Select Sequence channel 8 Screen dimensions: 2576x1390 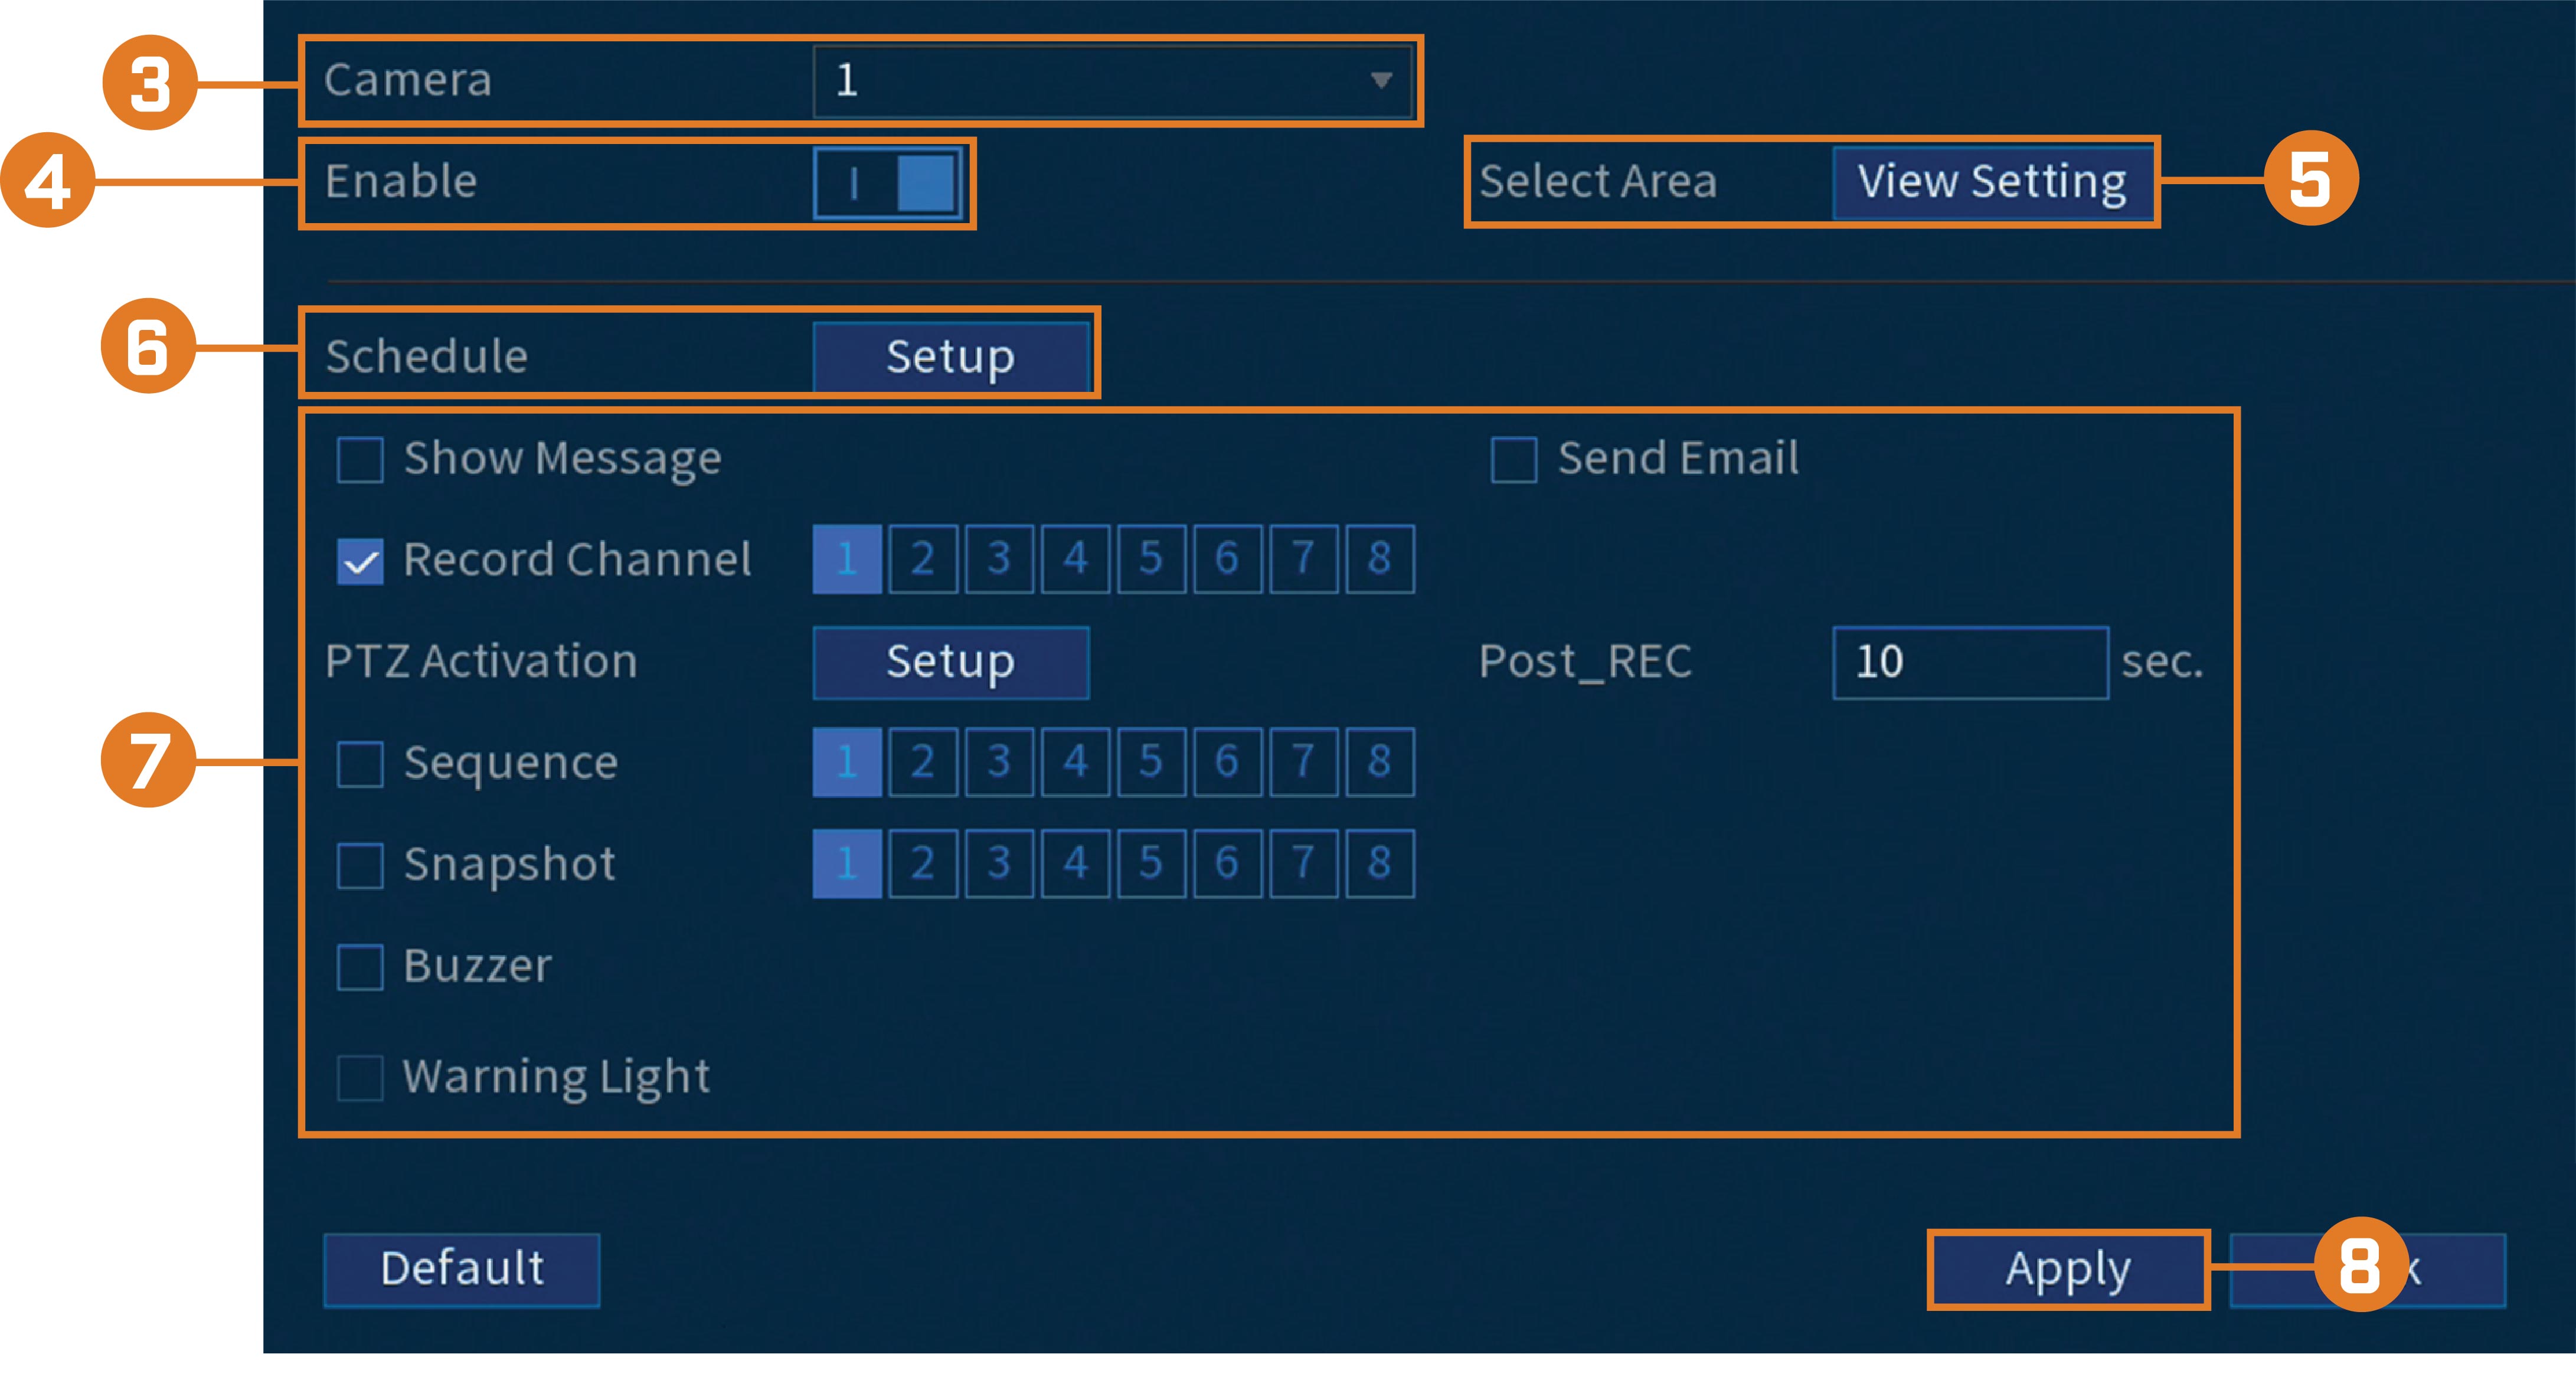tap(1380, 762)
